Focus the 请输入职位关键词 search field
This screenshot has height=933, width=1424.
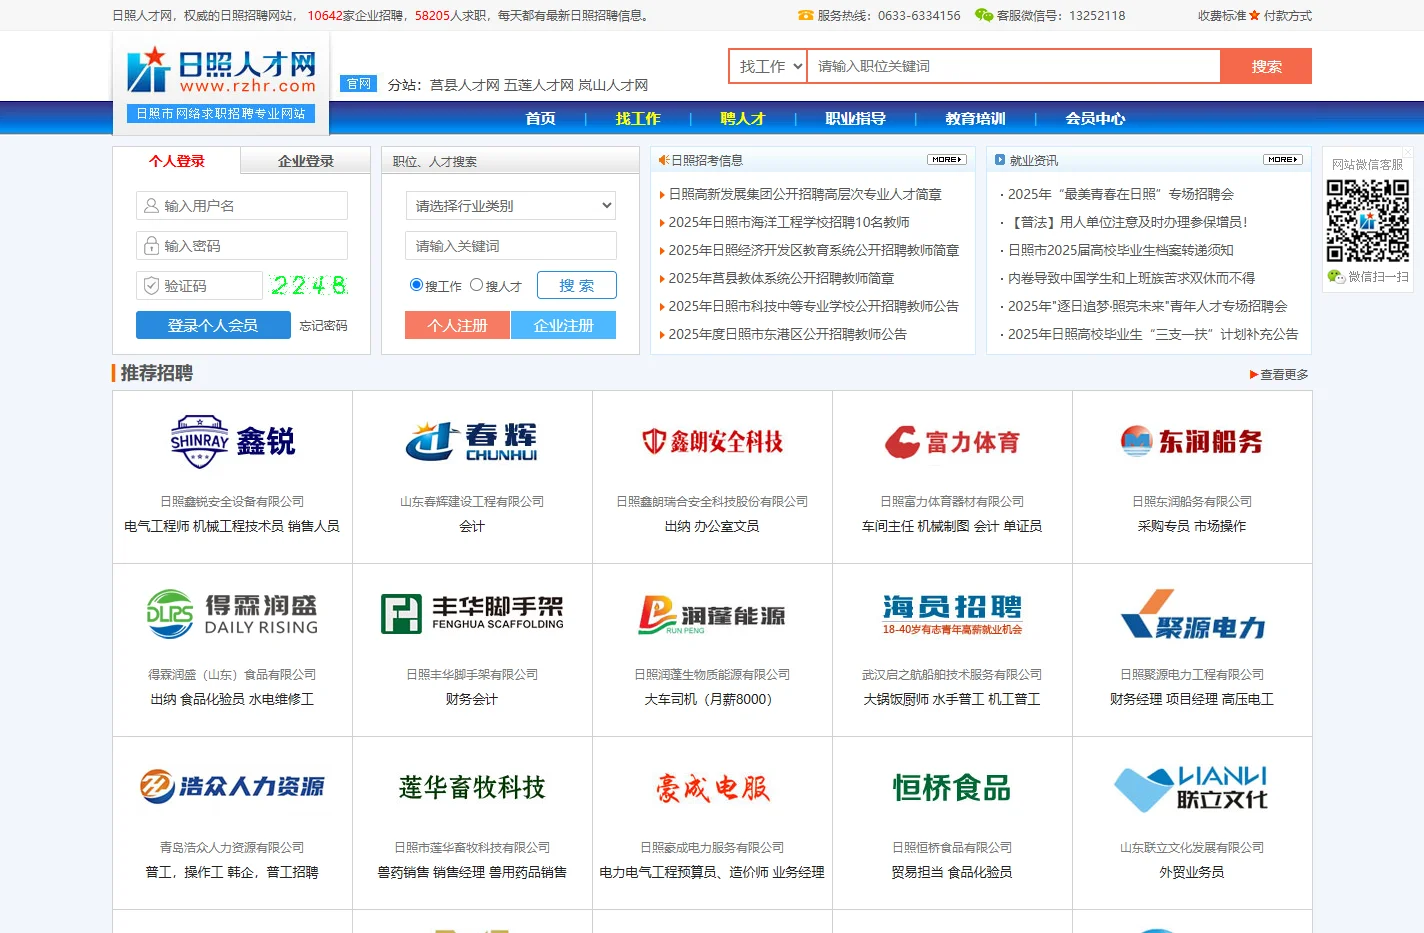[x=1014, y=66]
